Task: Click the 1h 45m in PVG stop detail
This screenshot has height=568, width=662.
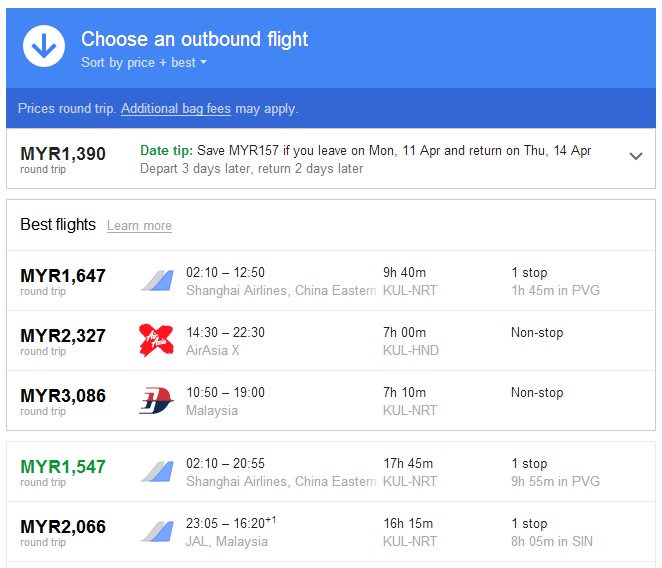Action: pos(555,291)
